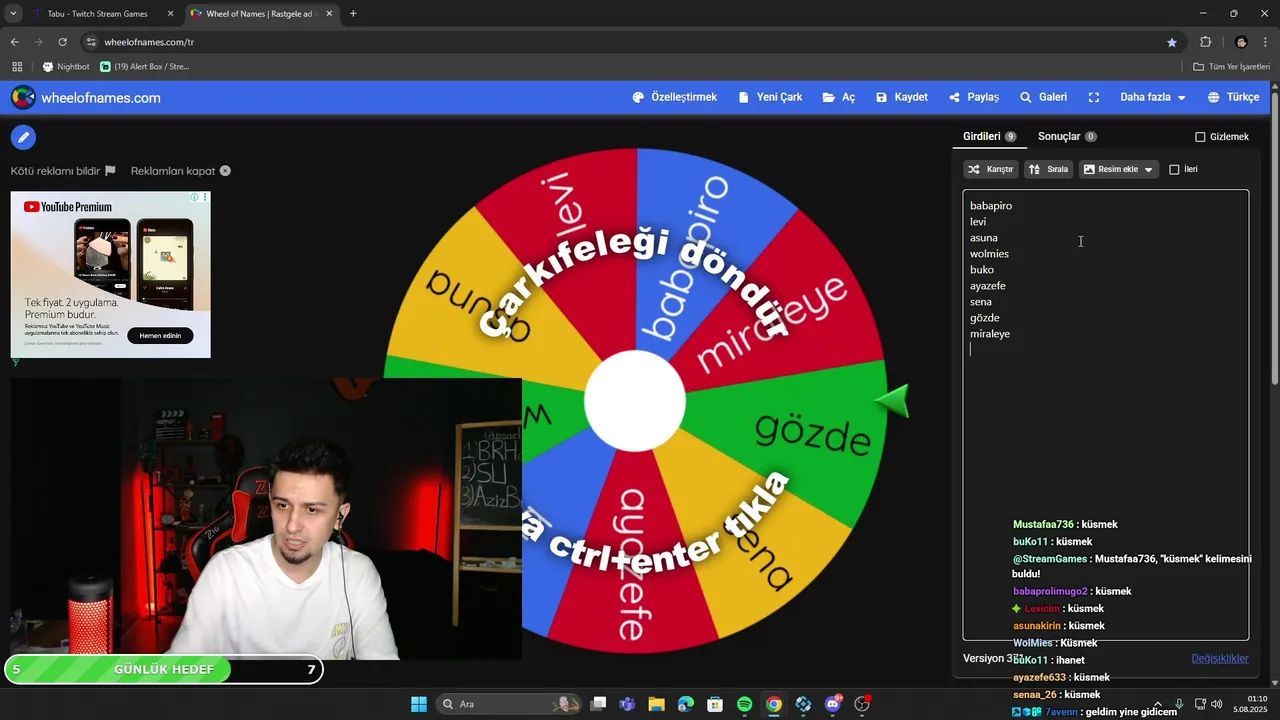Screen dimensions: 1280x720
Task: Open system volume control in tray
Action: click(1216, 704)
